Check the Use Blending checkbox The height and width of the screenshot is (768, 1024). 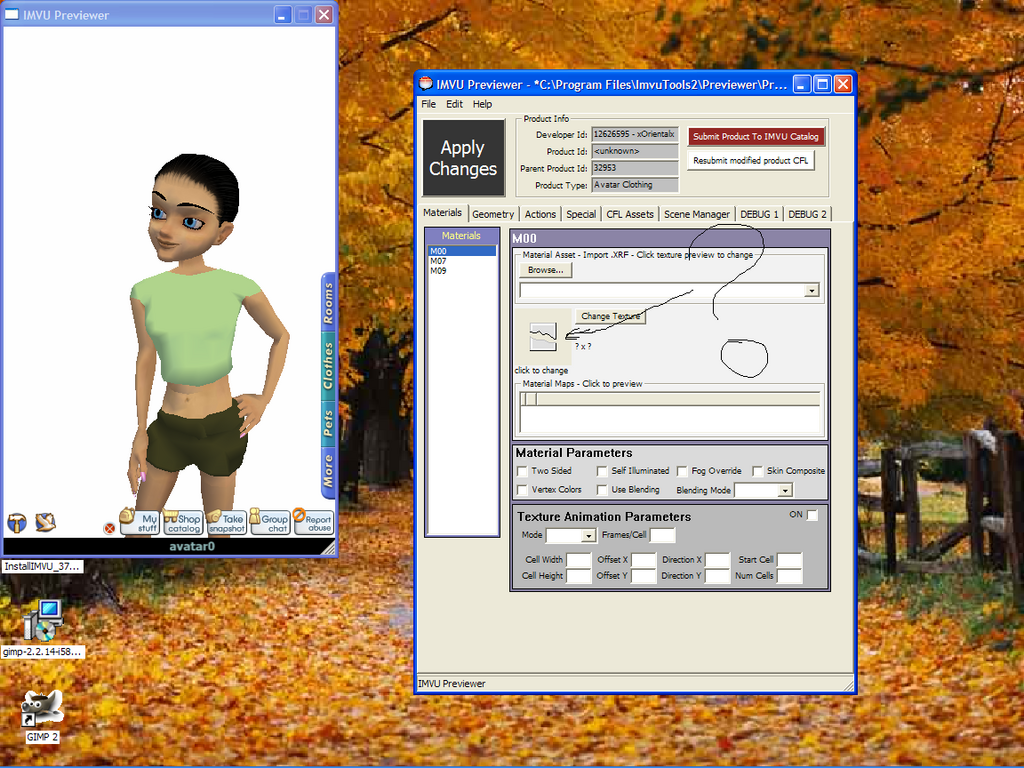[x=601, y=490]
